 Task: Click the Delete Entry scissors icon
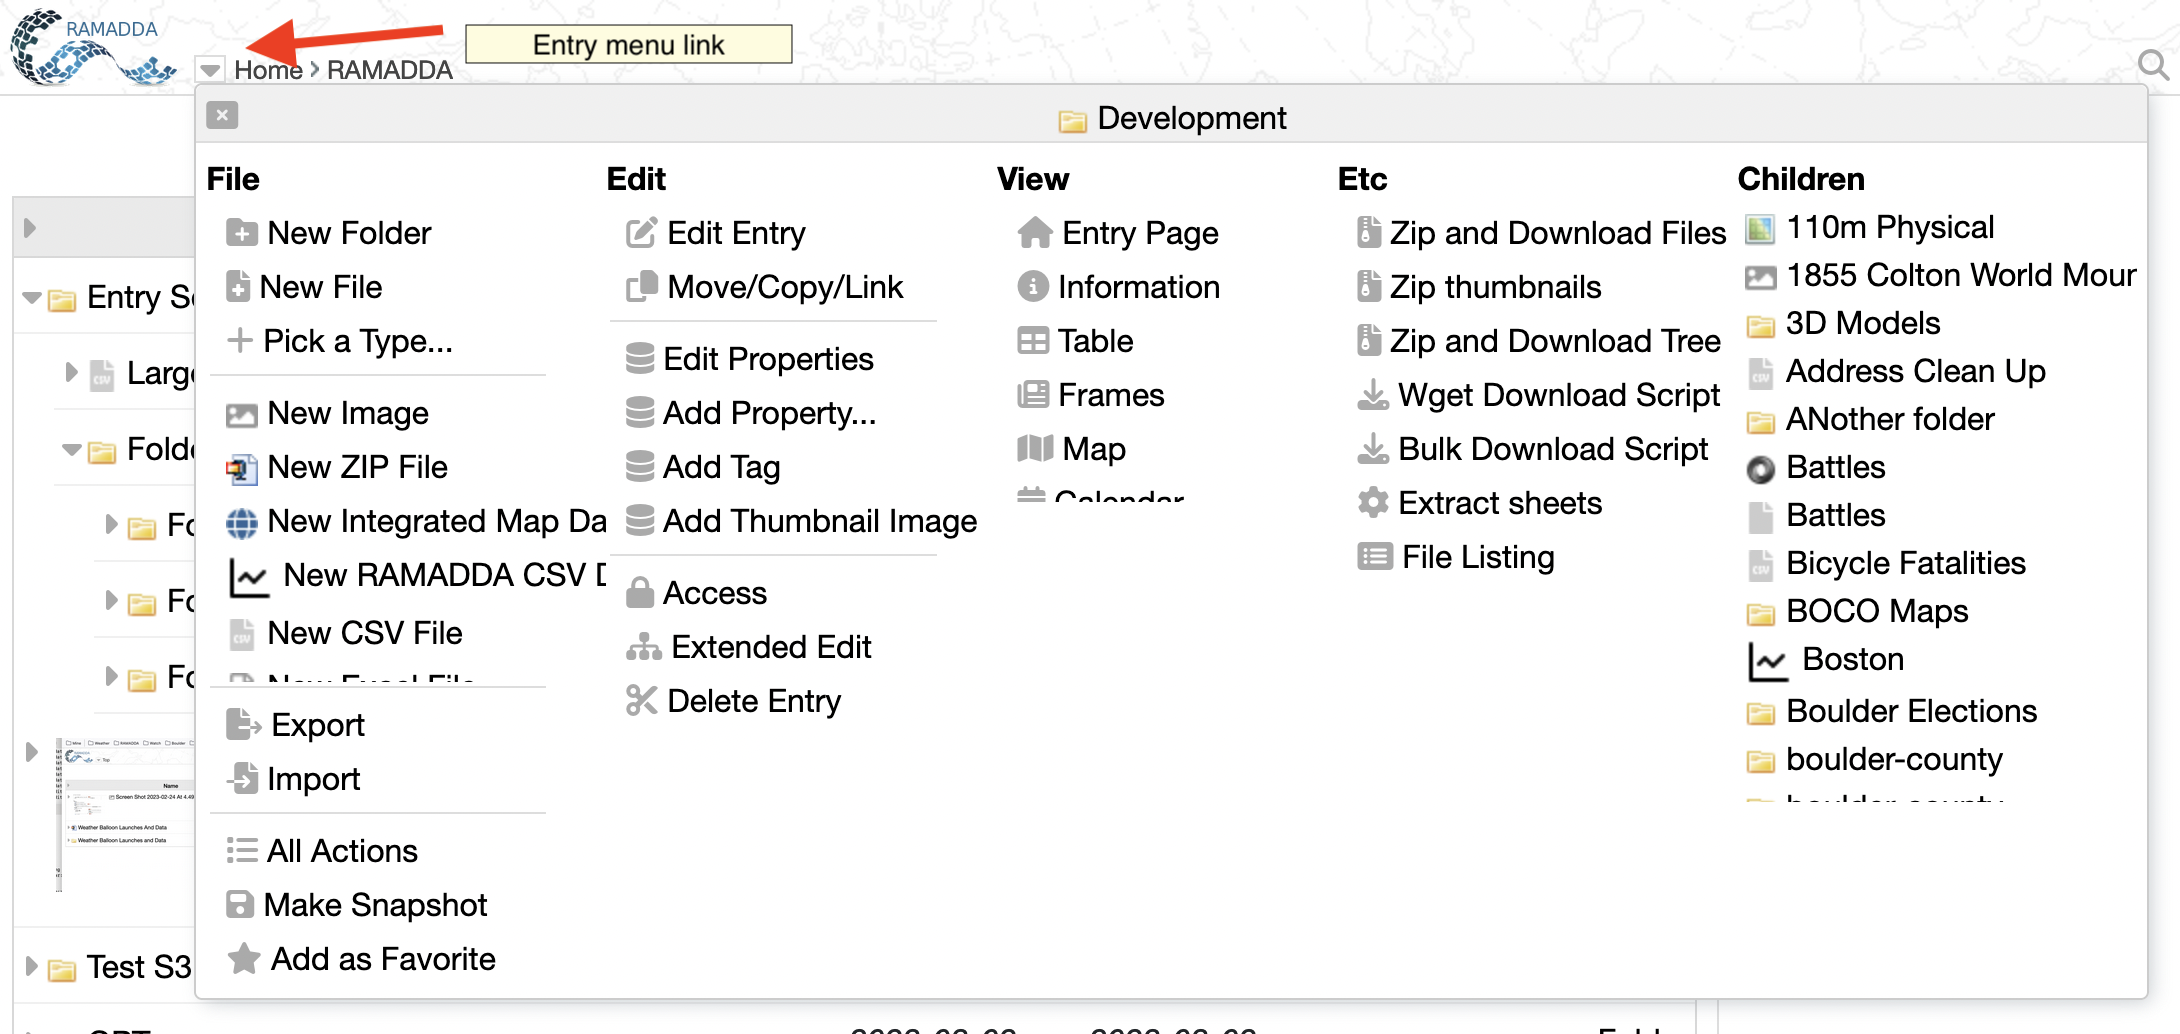(641, 701)
